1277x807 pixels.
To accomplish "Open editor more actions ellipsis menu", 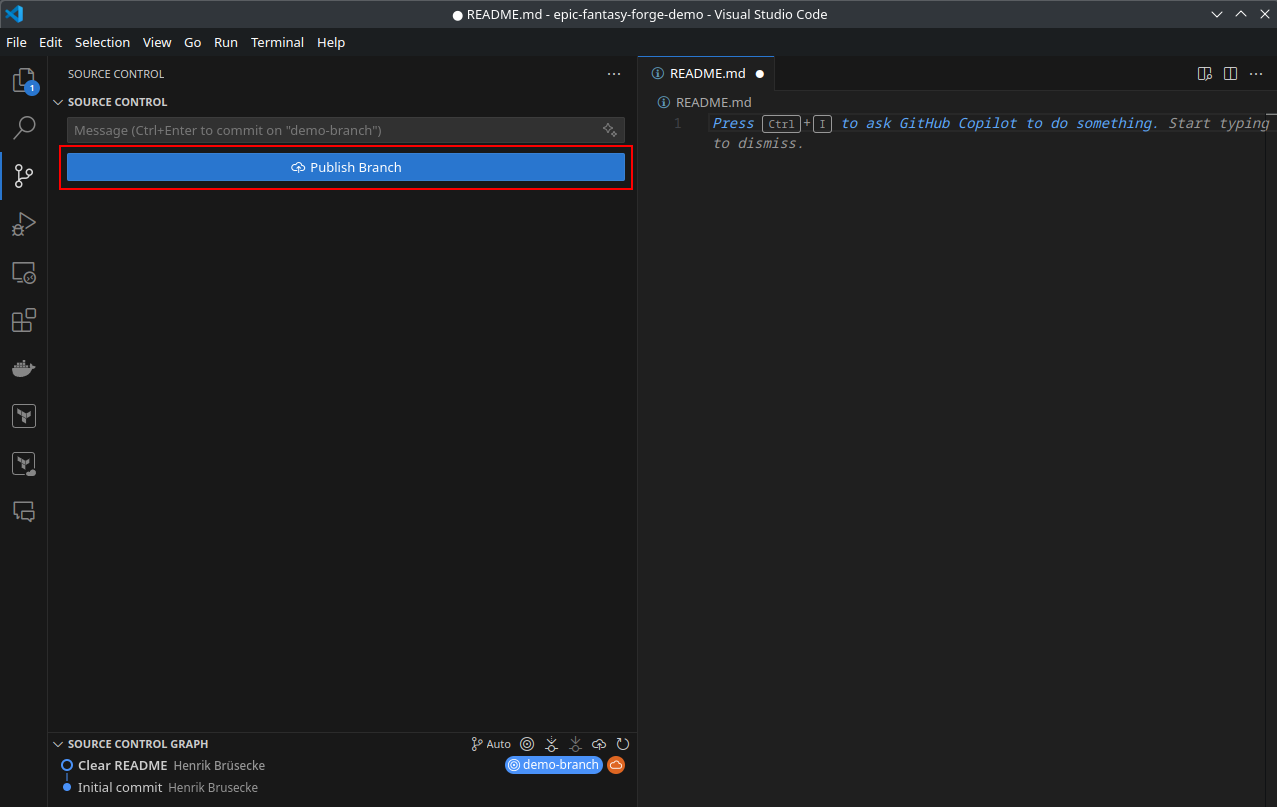I will [x=1257, y=74].
